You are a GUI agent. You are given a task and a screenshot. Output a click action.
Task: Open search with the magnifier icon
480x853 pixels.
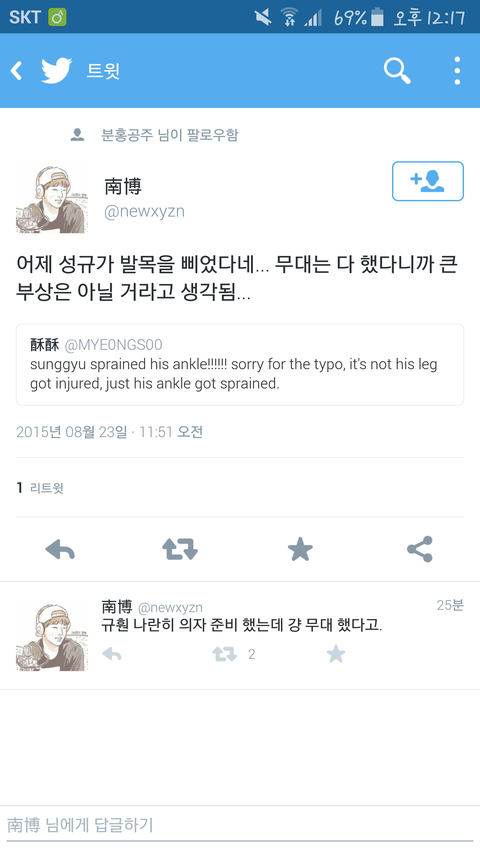[397, 71]
